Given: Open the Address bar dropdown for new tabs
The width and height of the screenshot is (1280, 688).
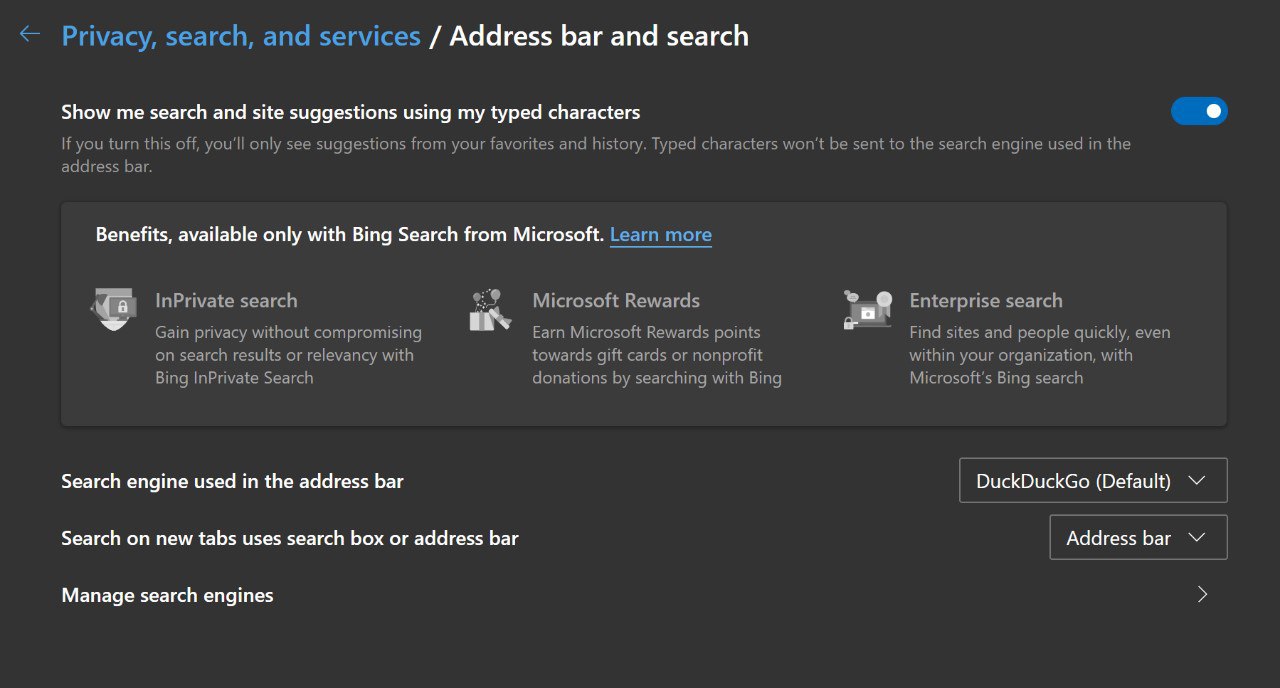Looking at the screenshot, I should pyautogui.click(x=1138, y=538).
